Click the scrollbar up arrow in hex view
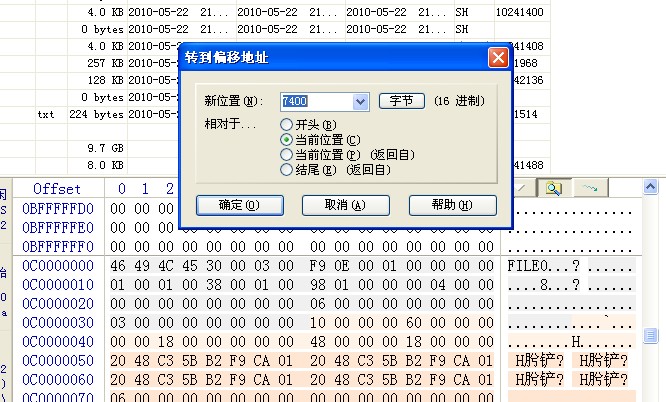The width and height of the screenshot is (666, 402). coord(650,186)
